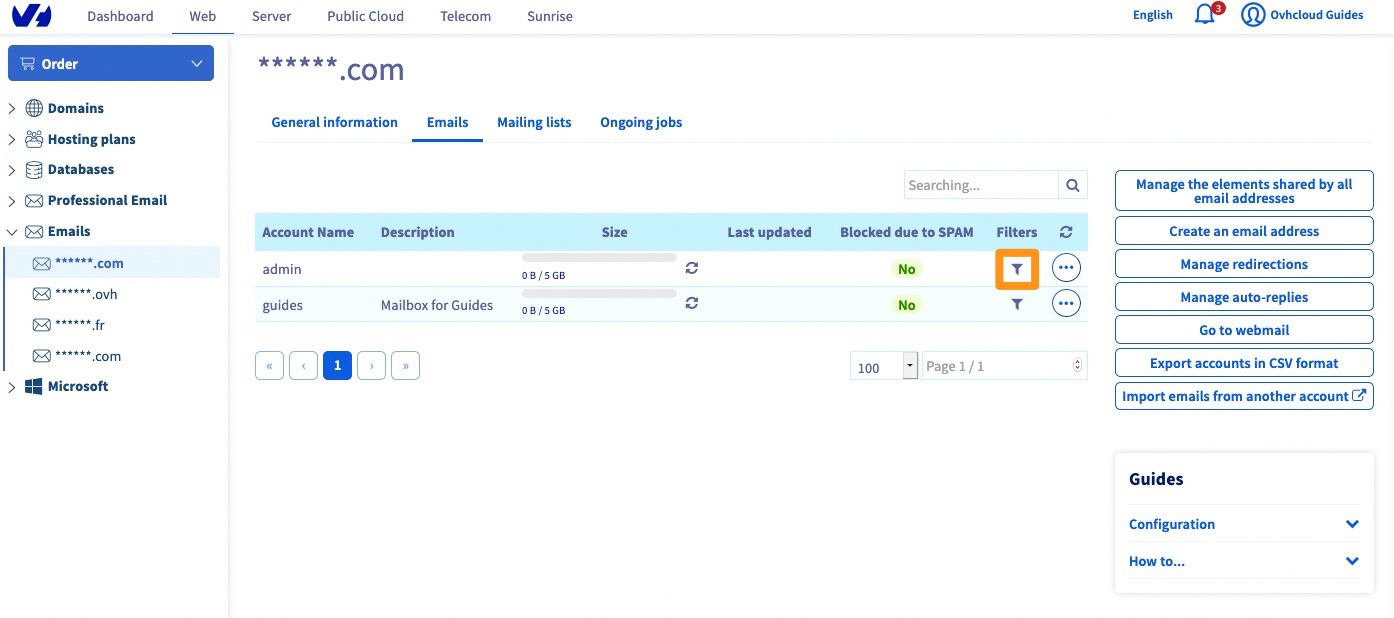Open the more-actions menu for admin
Image resolution: width=1394 pixels, height=618 pixels.
[x=1066, y=269]
